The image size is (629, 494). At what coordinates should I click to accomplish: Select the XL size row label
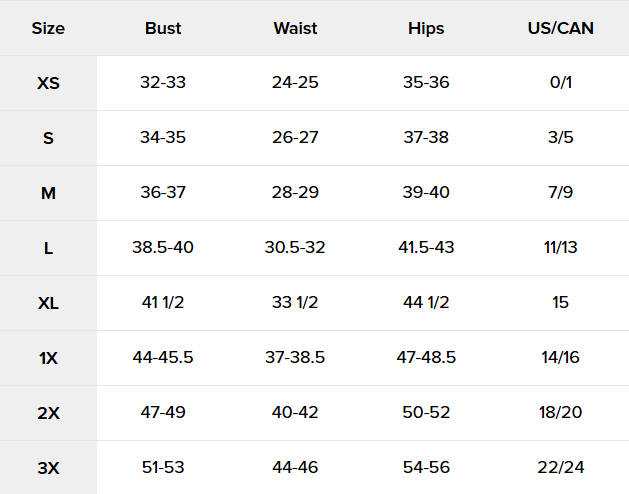tap(48, 303)
